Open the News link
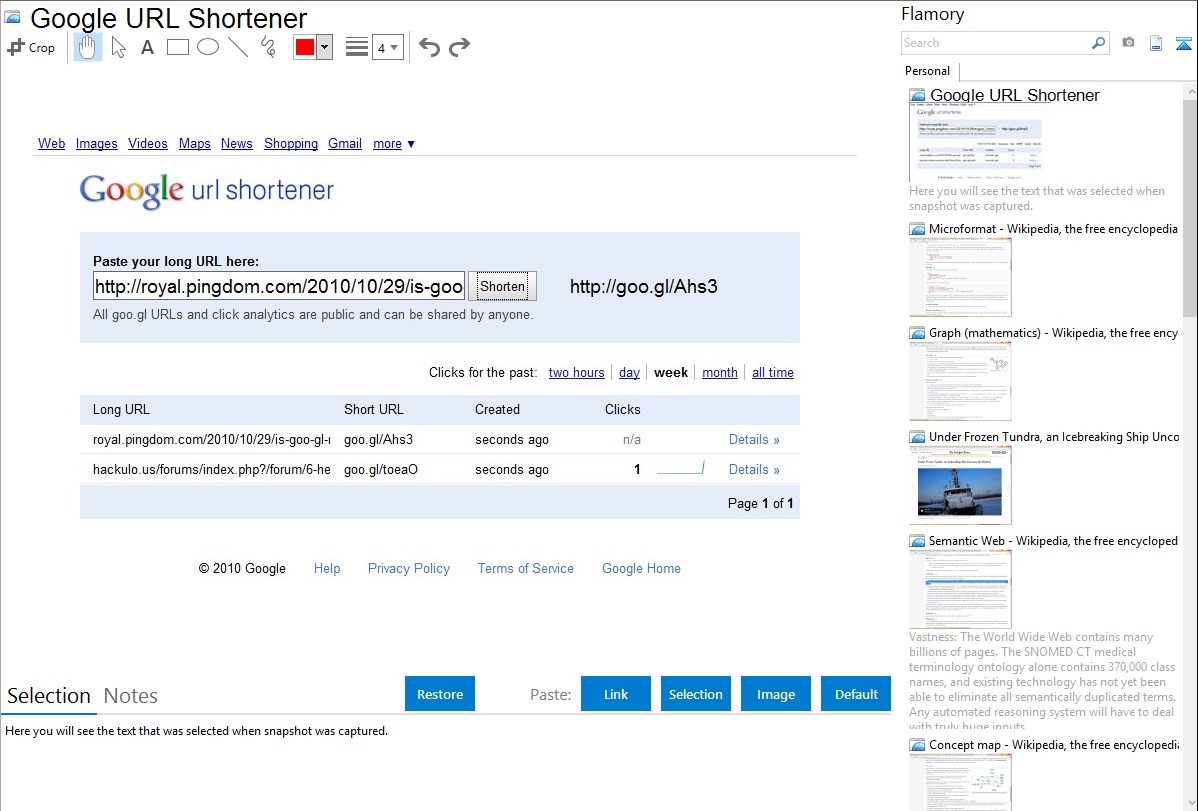The height and width of the screenshot is (811, 1198). click(236, 143)
